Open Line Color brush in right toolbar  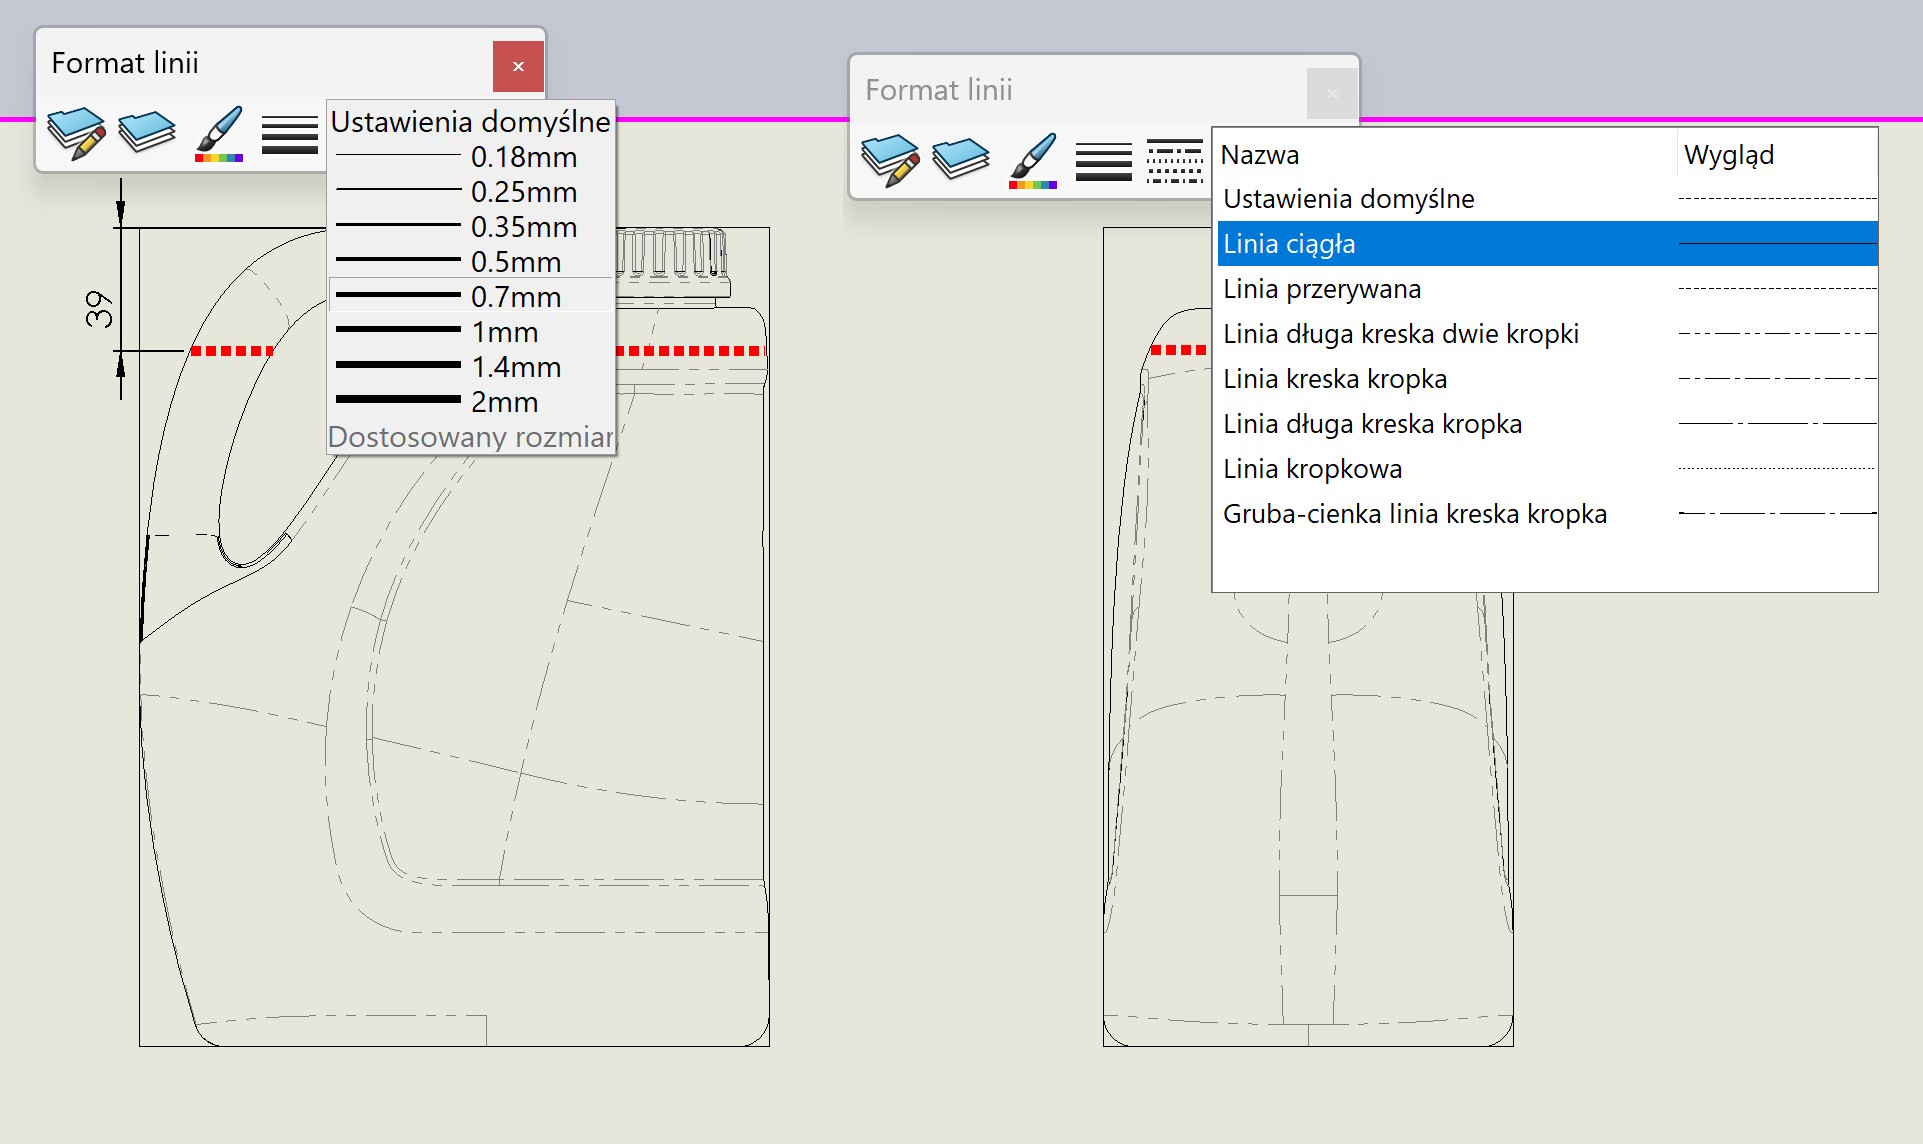point(1033,160)
